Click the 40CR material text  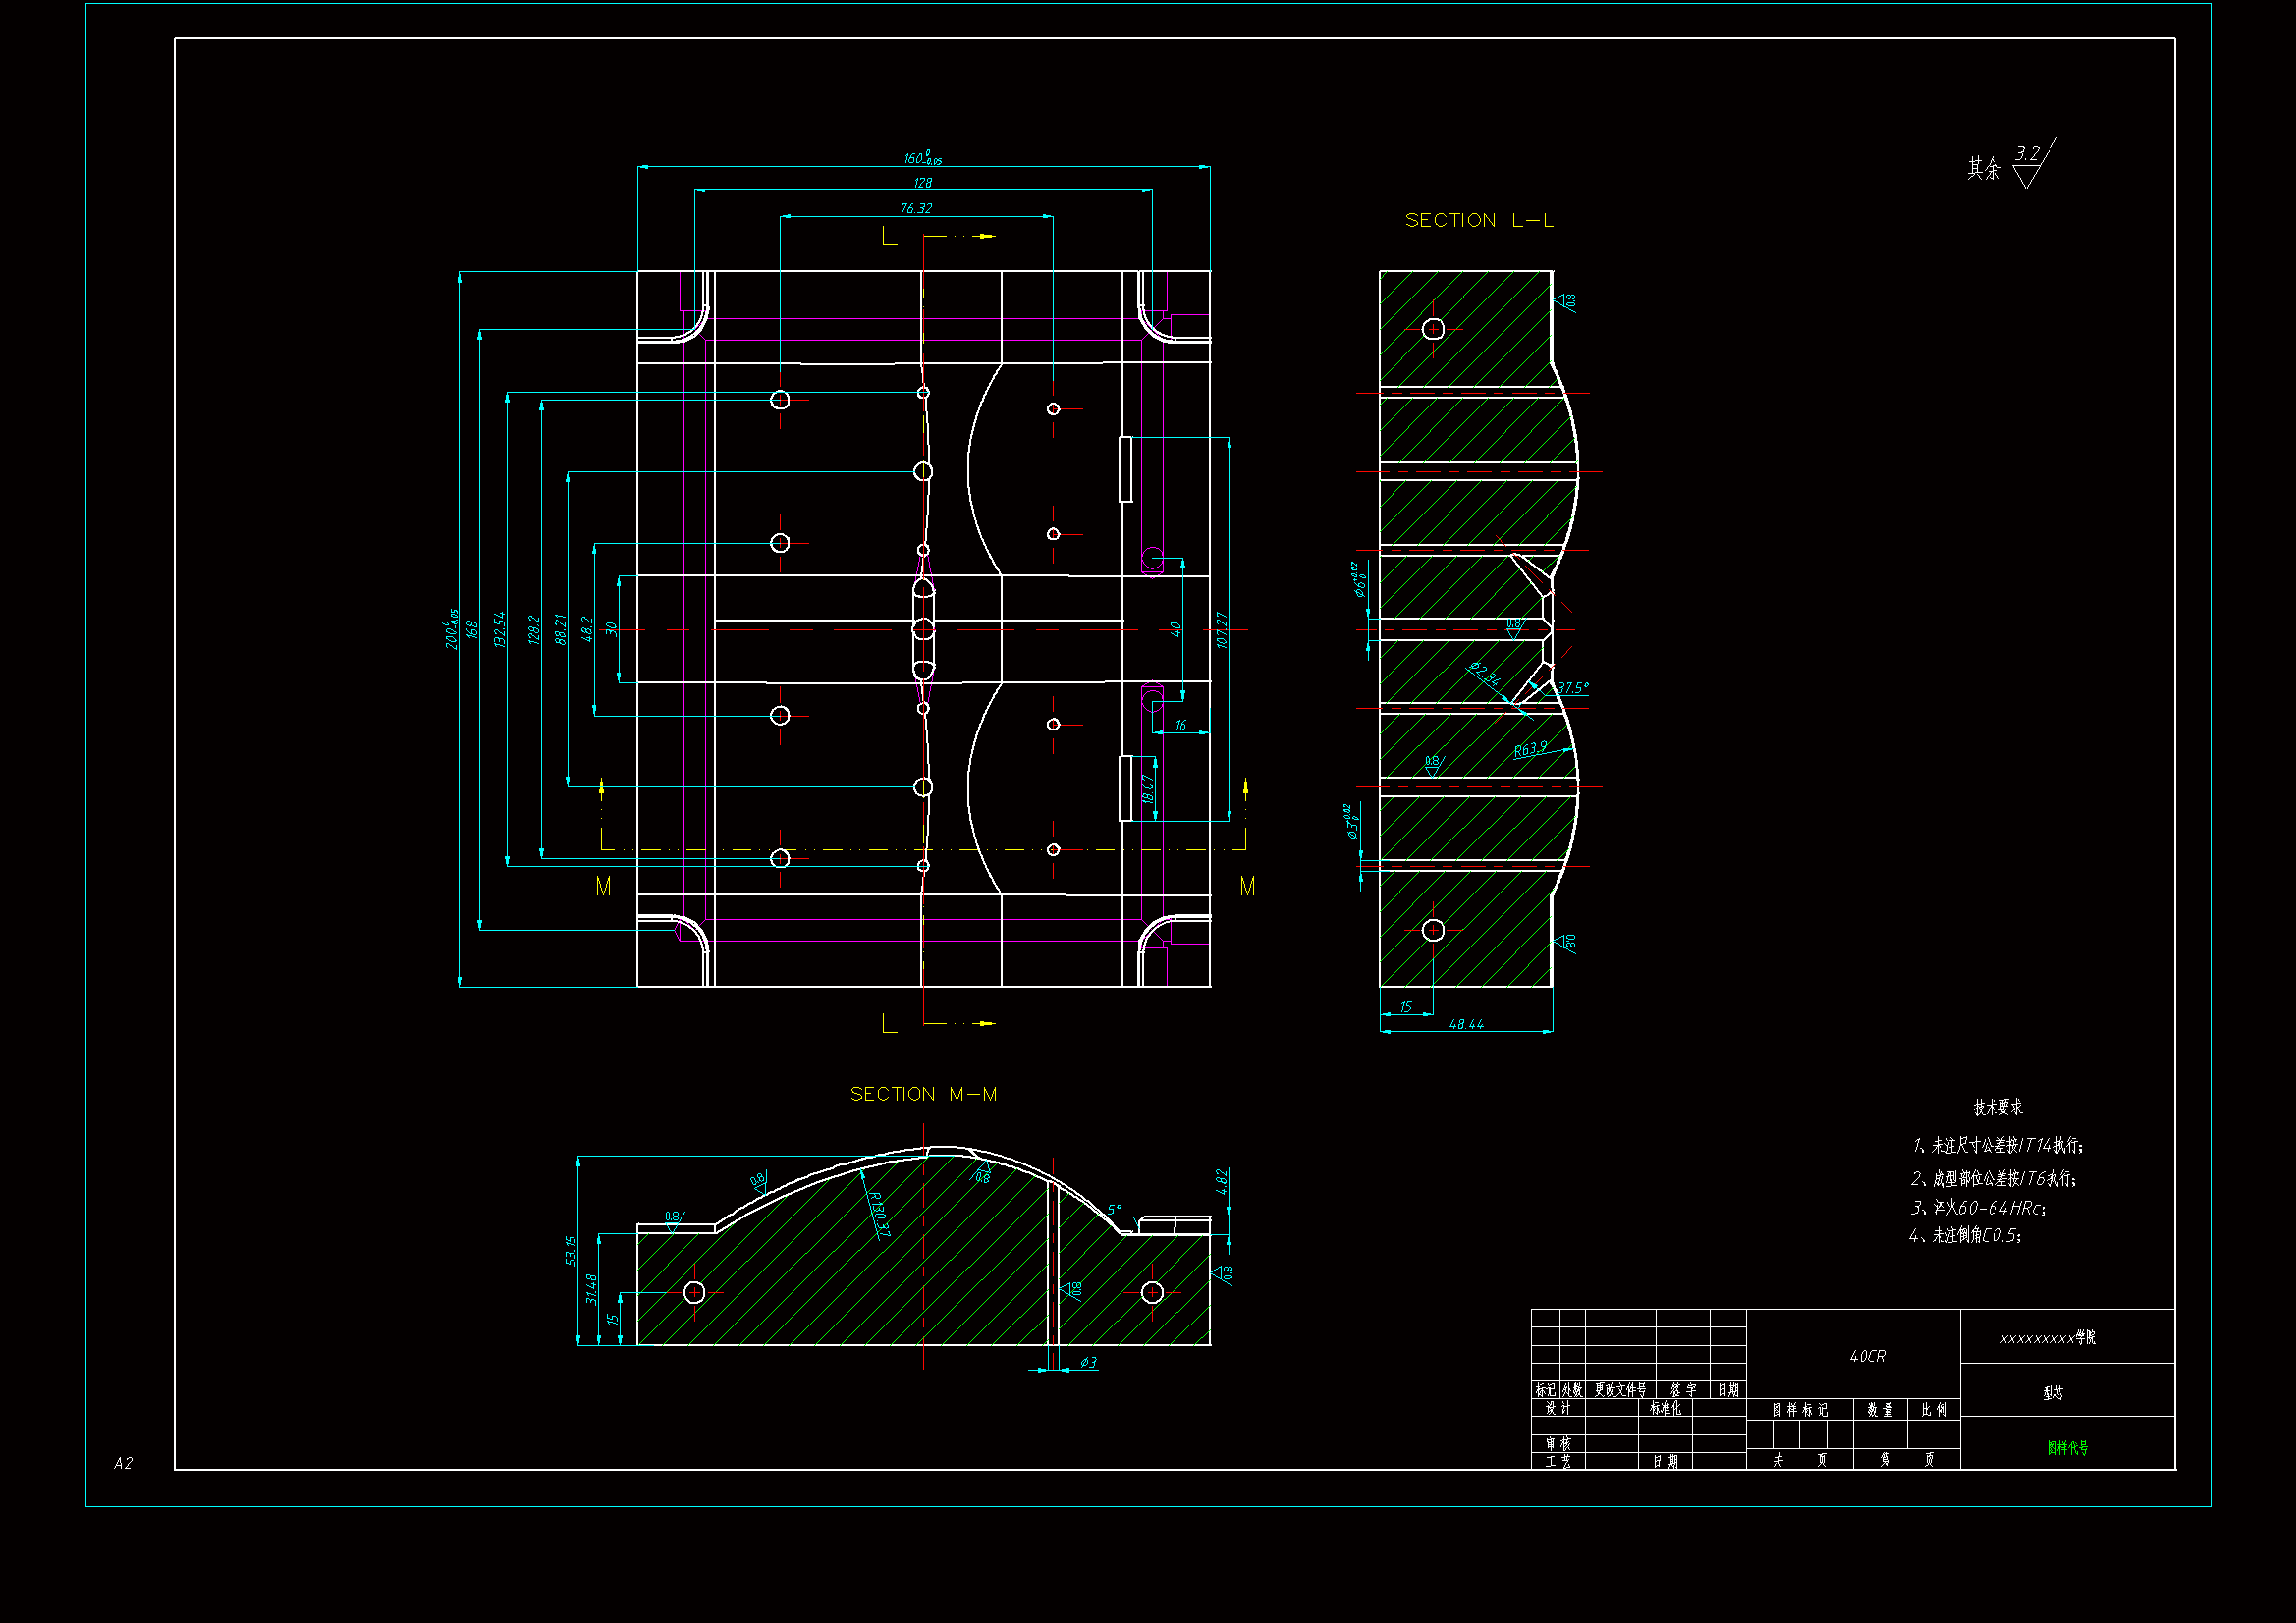point(1867,1357)
